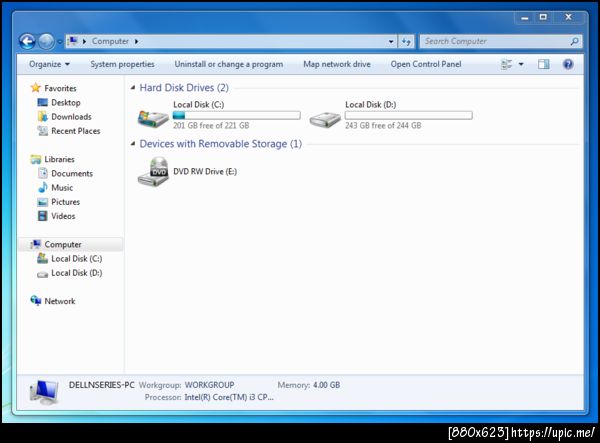Click the C: drive usage bar
This screenshot has height=443, width=600.
(x=236, y=115)
